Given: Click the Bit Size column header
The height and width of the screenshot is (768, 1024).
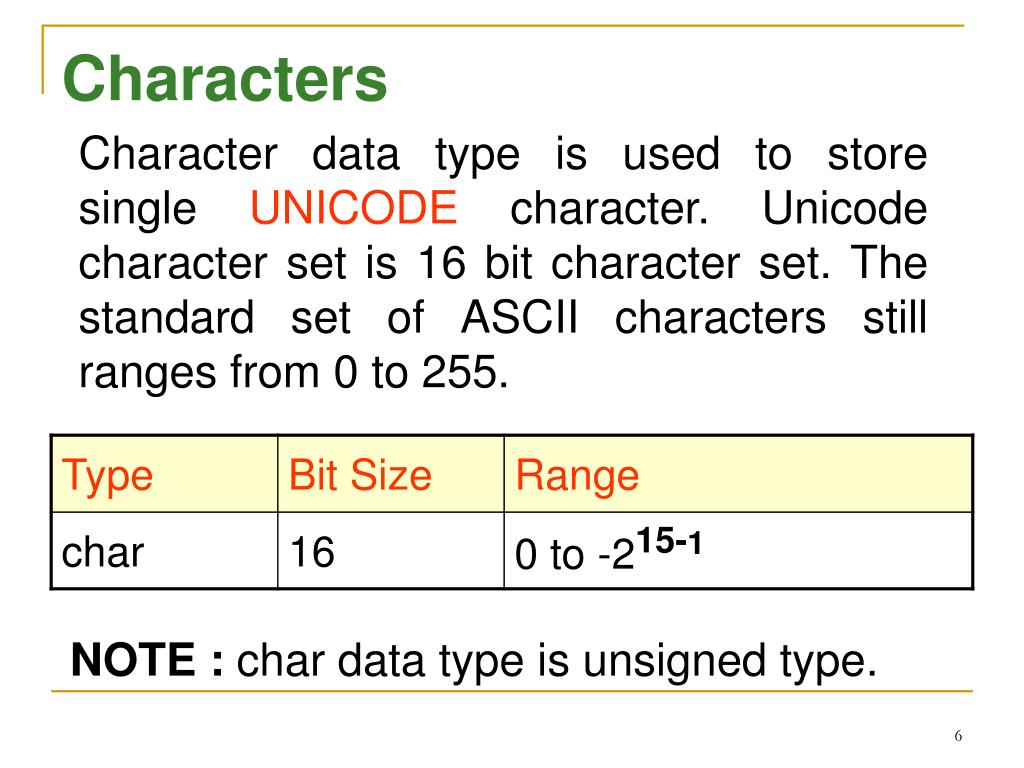Looking at the screenshot, I should (x=360, y=475).
